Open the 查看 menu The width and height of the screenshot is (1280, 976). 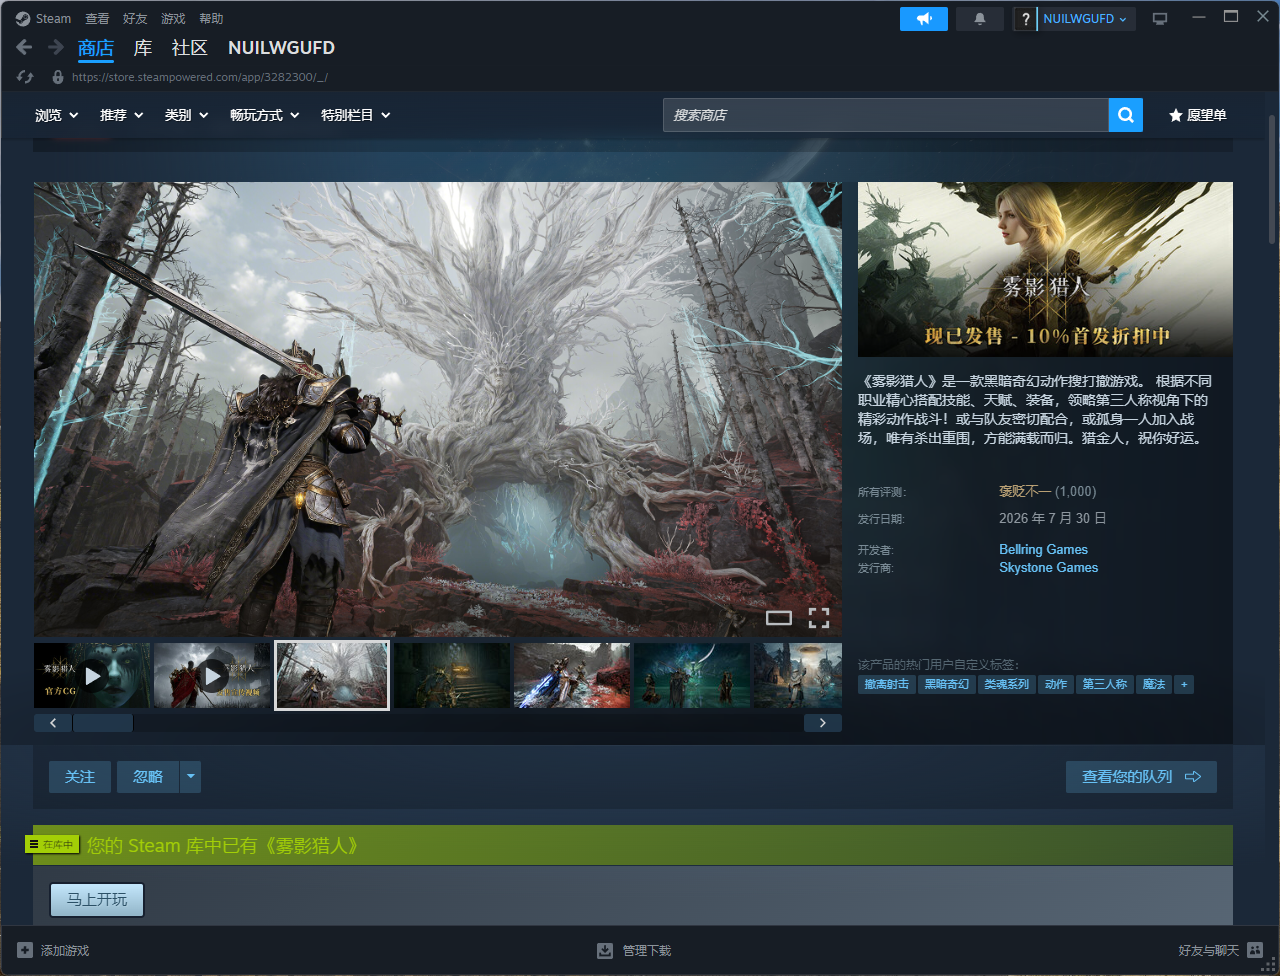tap(97, 19)
